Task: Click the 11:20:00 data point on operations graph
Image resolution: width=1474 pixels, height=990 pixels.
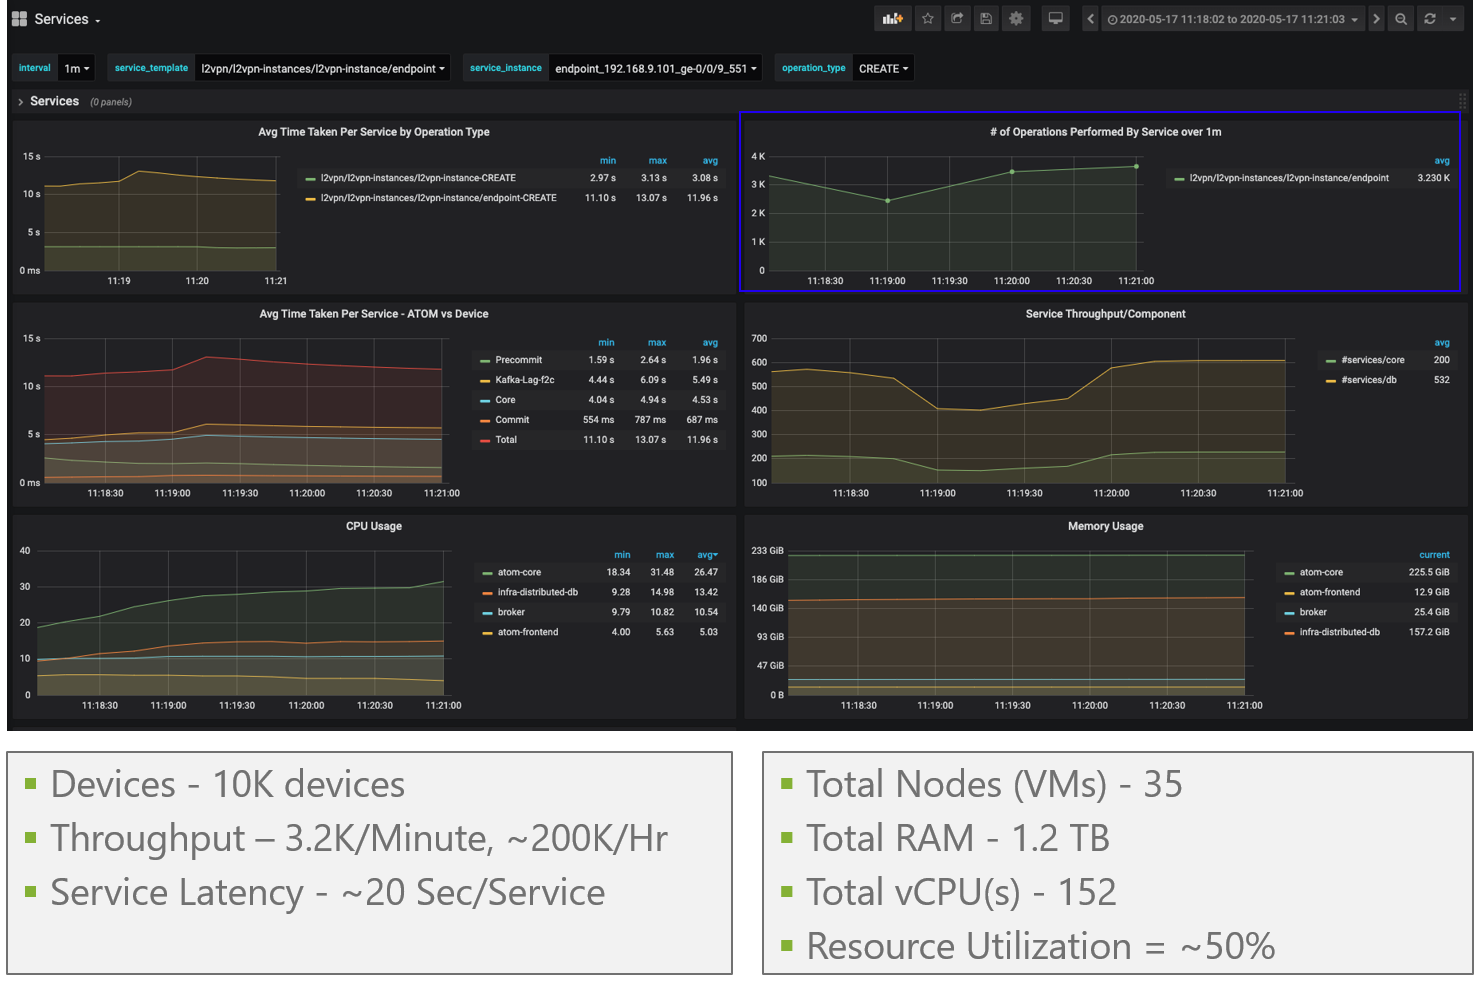Action: pyautogui.click(x=1012, y=172)
